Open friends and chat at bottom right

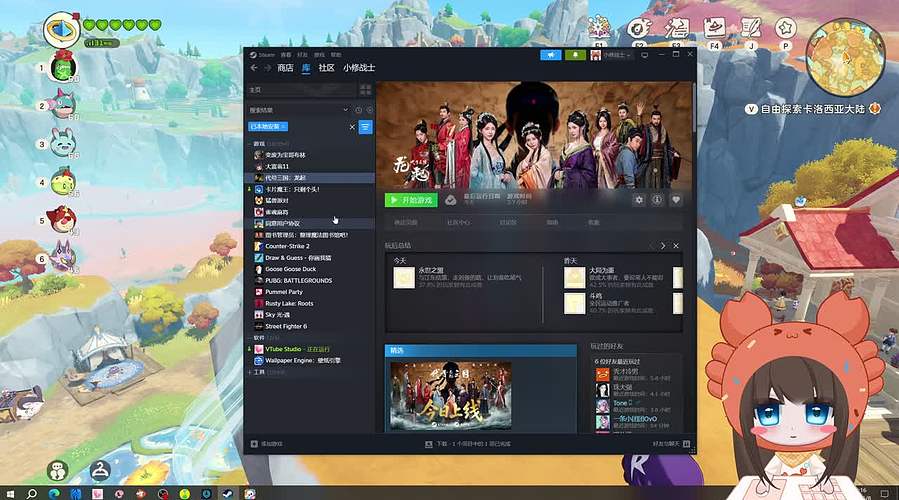point(671,444)
